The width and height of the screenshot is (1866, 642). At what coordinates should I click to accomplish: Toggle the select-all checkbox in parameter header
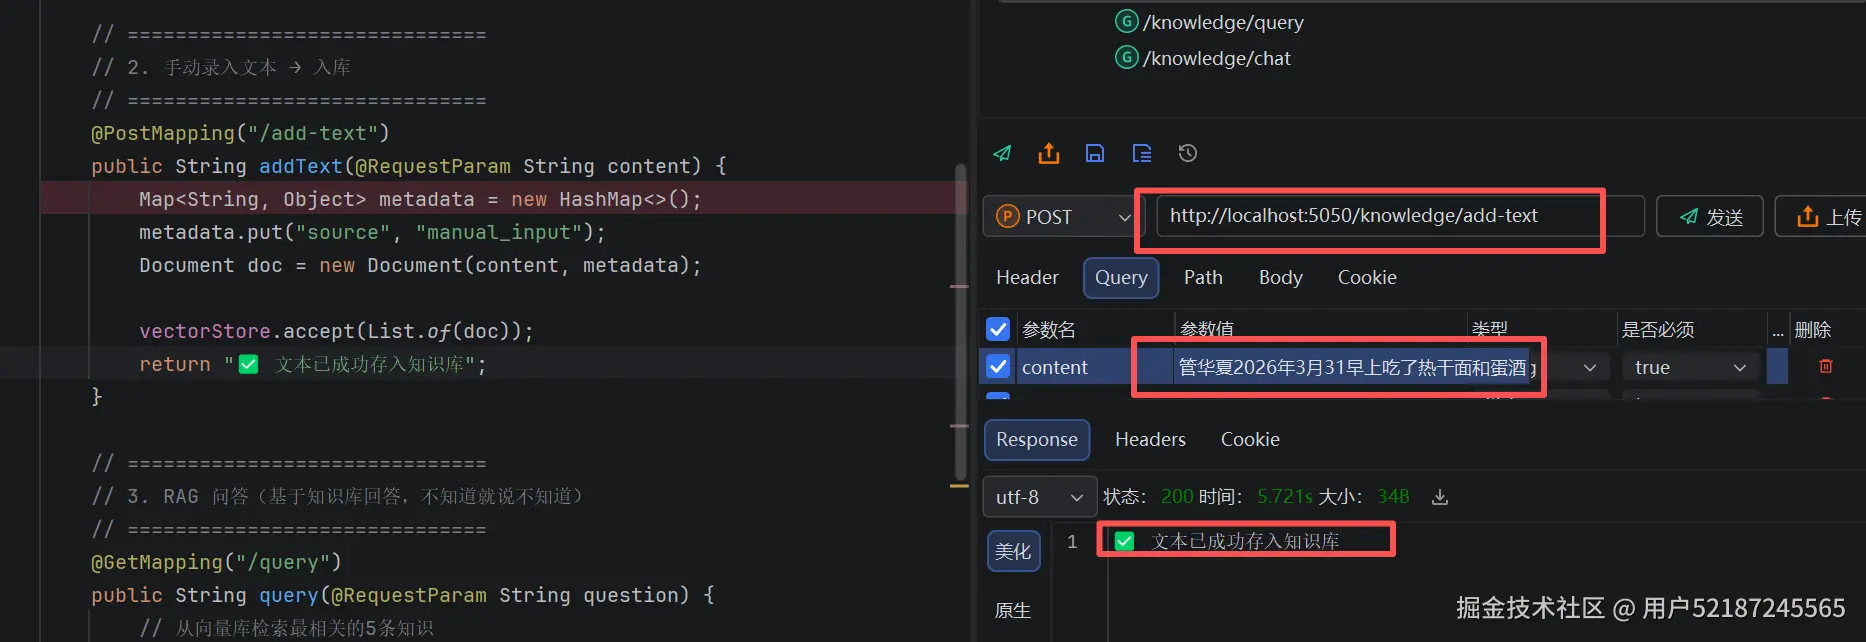[998, 329]
